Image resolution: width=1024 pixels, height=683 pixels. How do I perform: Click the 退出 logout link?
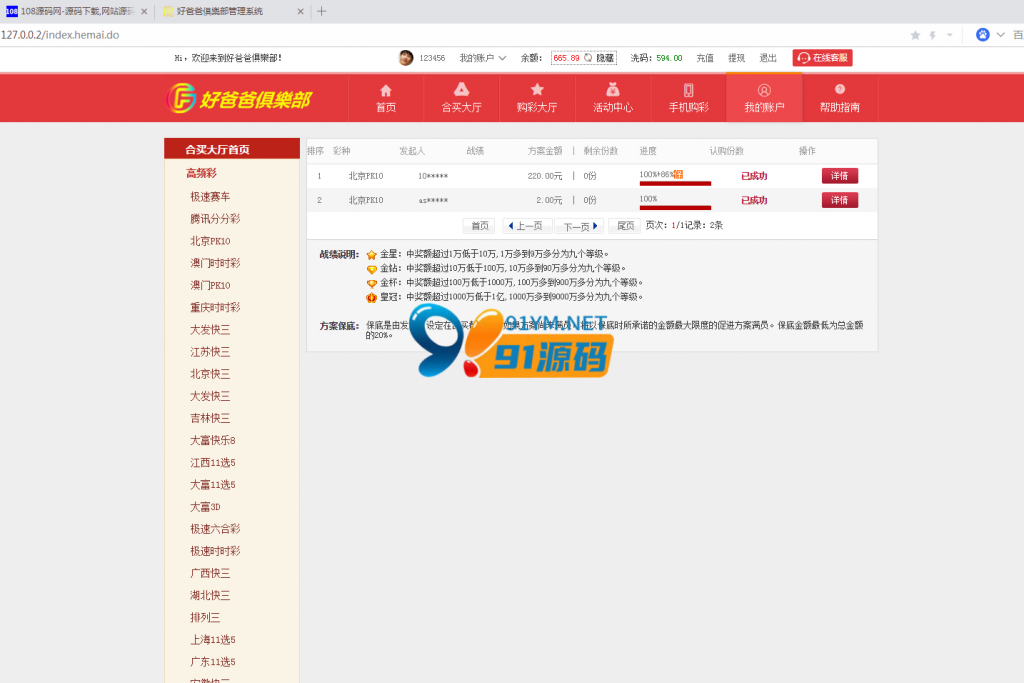(x=768, y=58)
